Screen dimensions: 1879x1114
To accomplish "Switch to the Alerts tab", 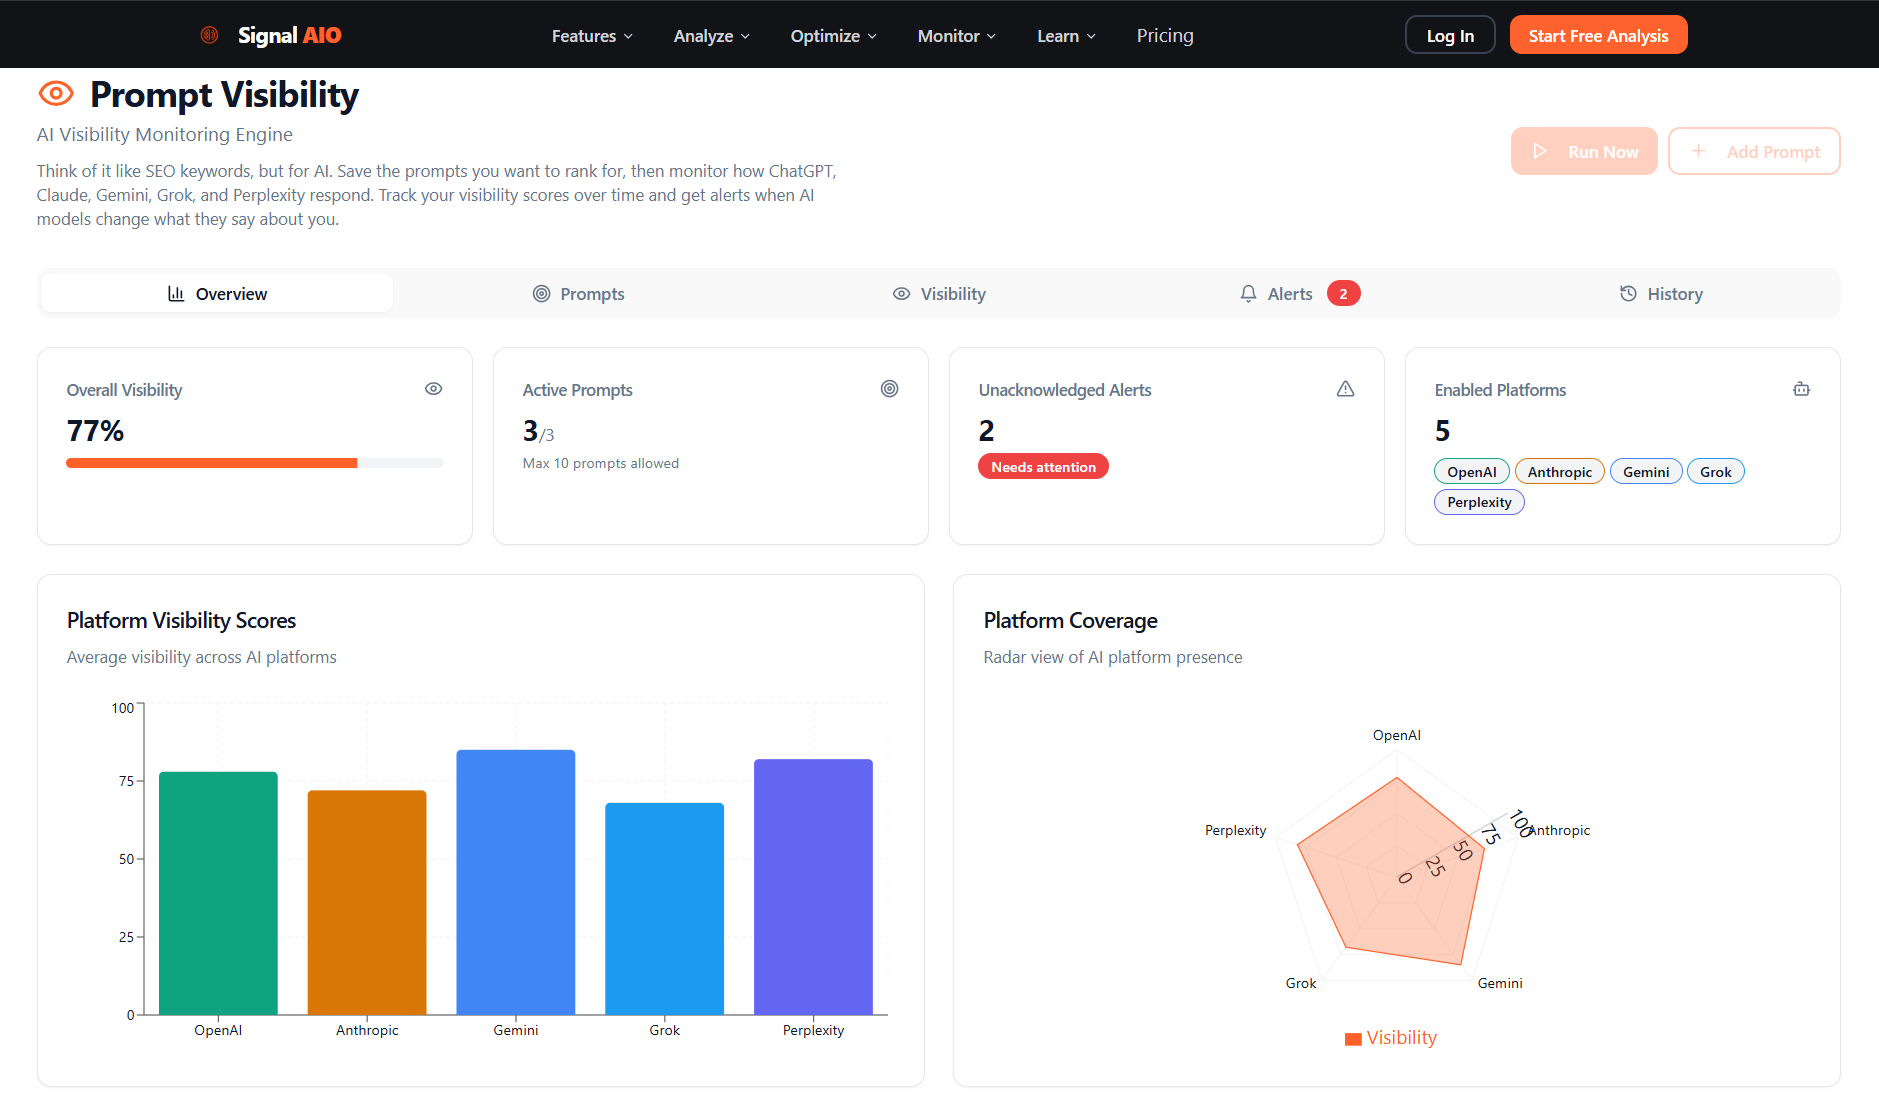I will click(x=1299, y=293).
